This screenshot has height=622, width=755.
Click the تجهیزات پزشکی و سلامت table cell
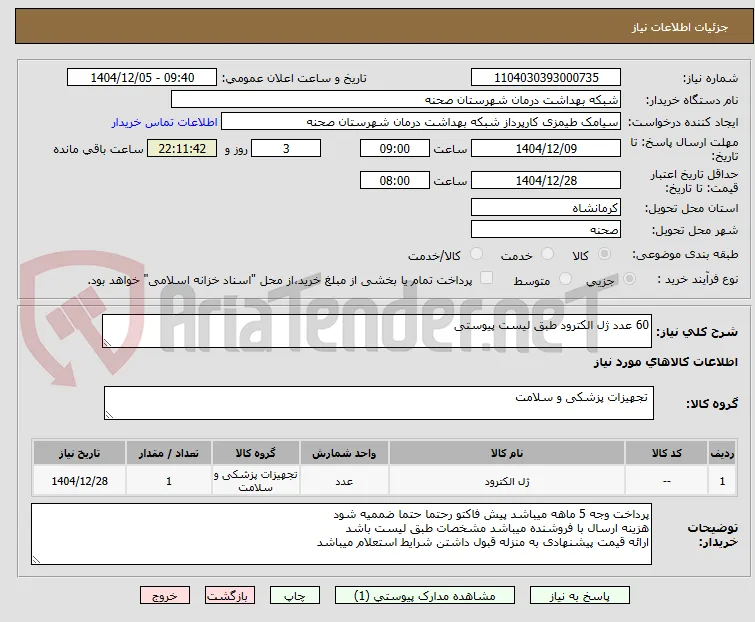click(x=256, y=481)
